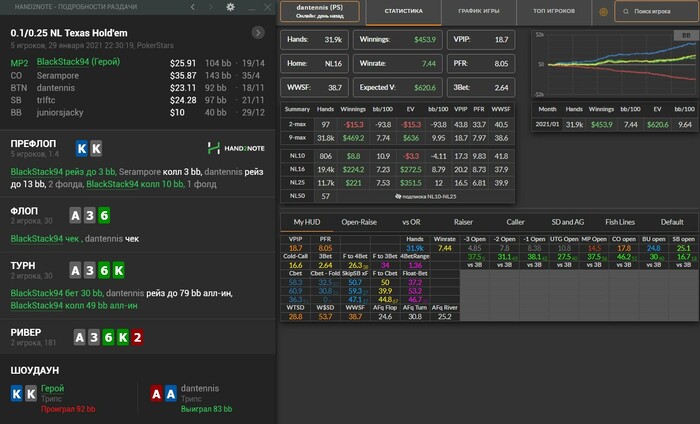Select the Raiser tab
The width and height of the screenshot is (700, 424).
(463, 222)
